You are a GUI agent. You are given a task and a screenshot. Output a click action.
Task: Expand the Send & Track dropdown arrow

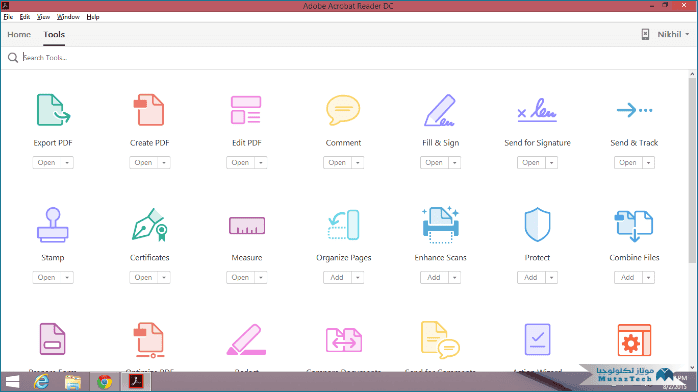pyautogui.click(x=649, y=163)
